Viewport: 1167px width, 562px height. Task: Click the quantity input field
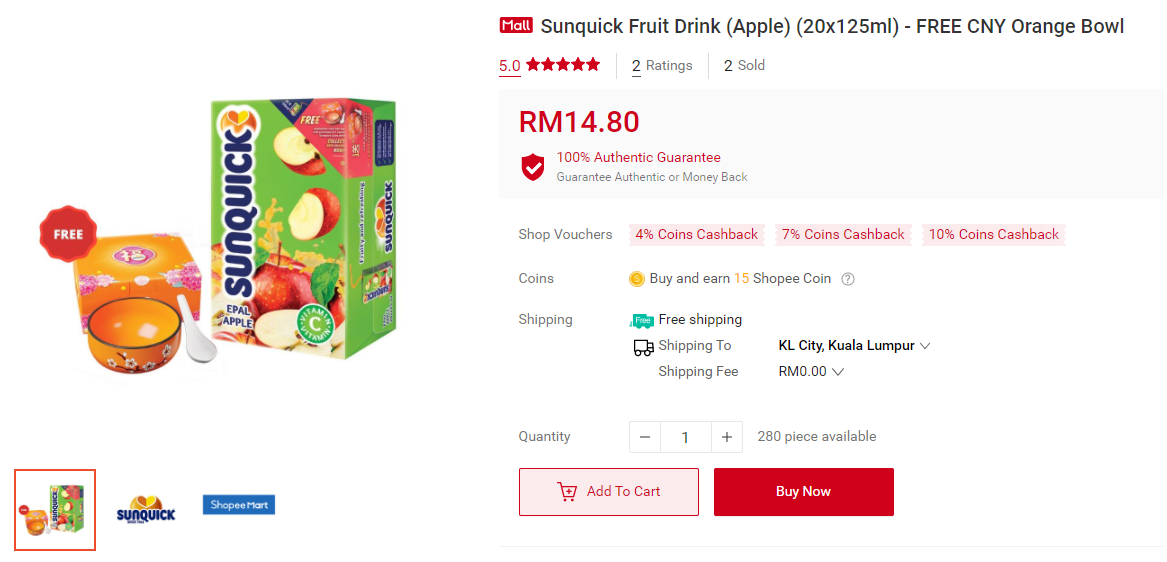[686, 437]
